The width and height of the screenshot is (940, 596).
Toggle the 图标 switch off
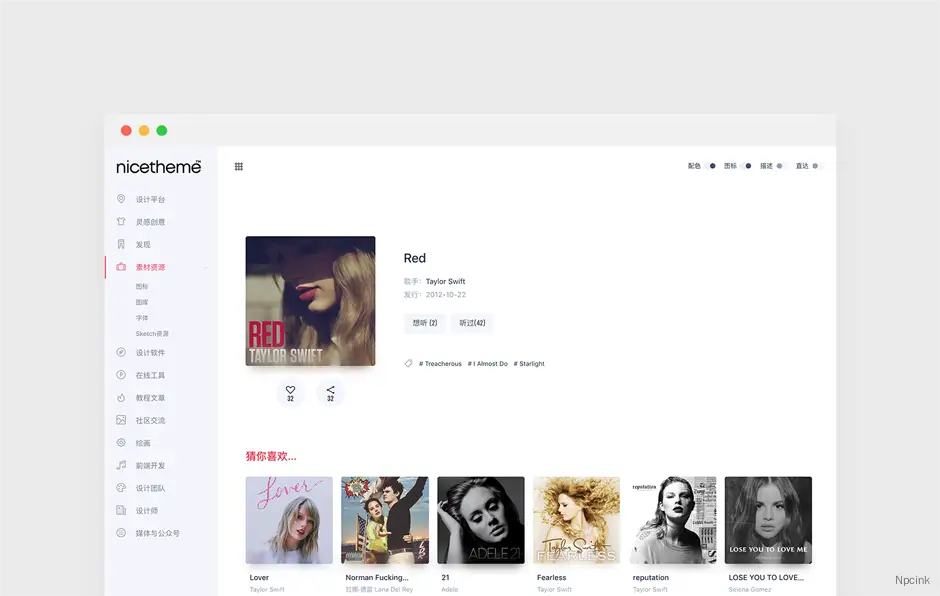[x=746, y=166]
